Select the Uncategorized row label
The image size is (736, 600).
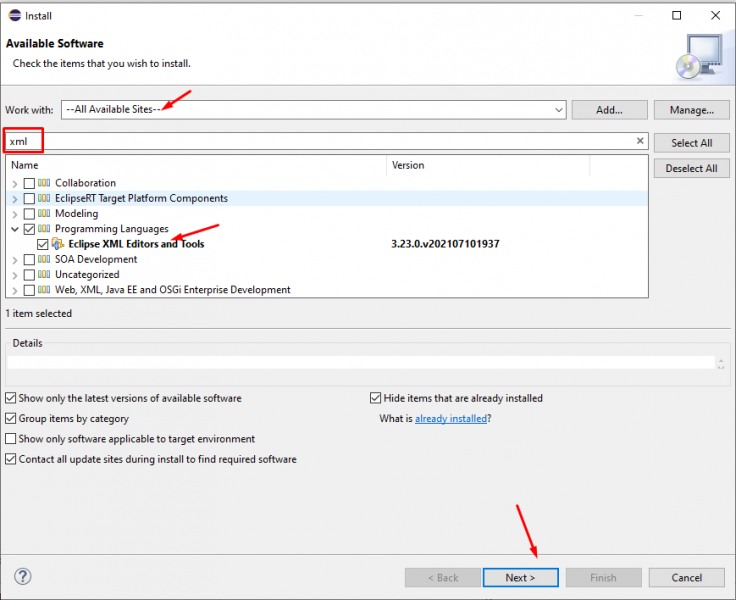click(x=87, y=275)
